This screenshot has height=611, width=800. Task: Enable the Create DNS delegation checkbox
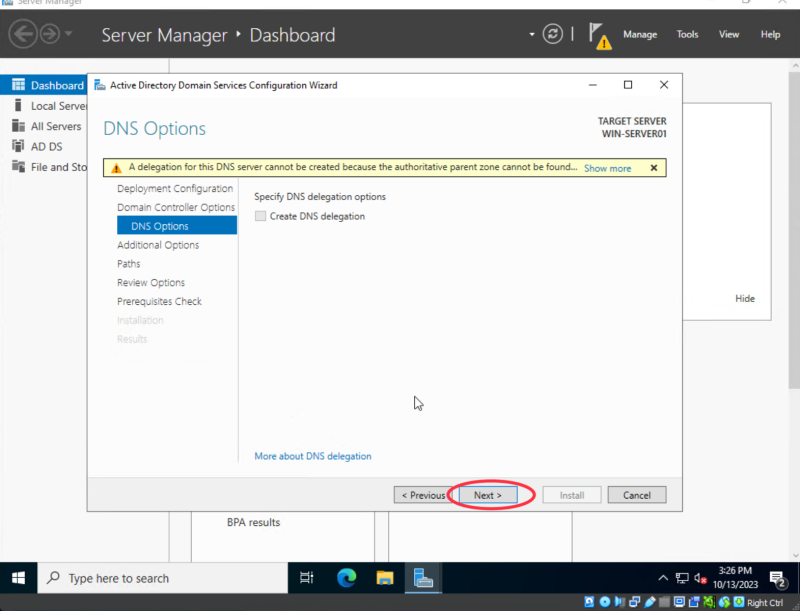260,216
